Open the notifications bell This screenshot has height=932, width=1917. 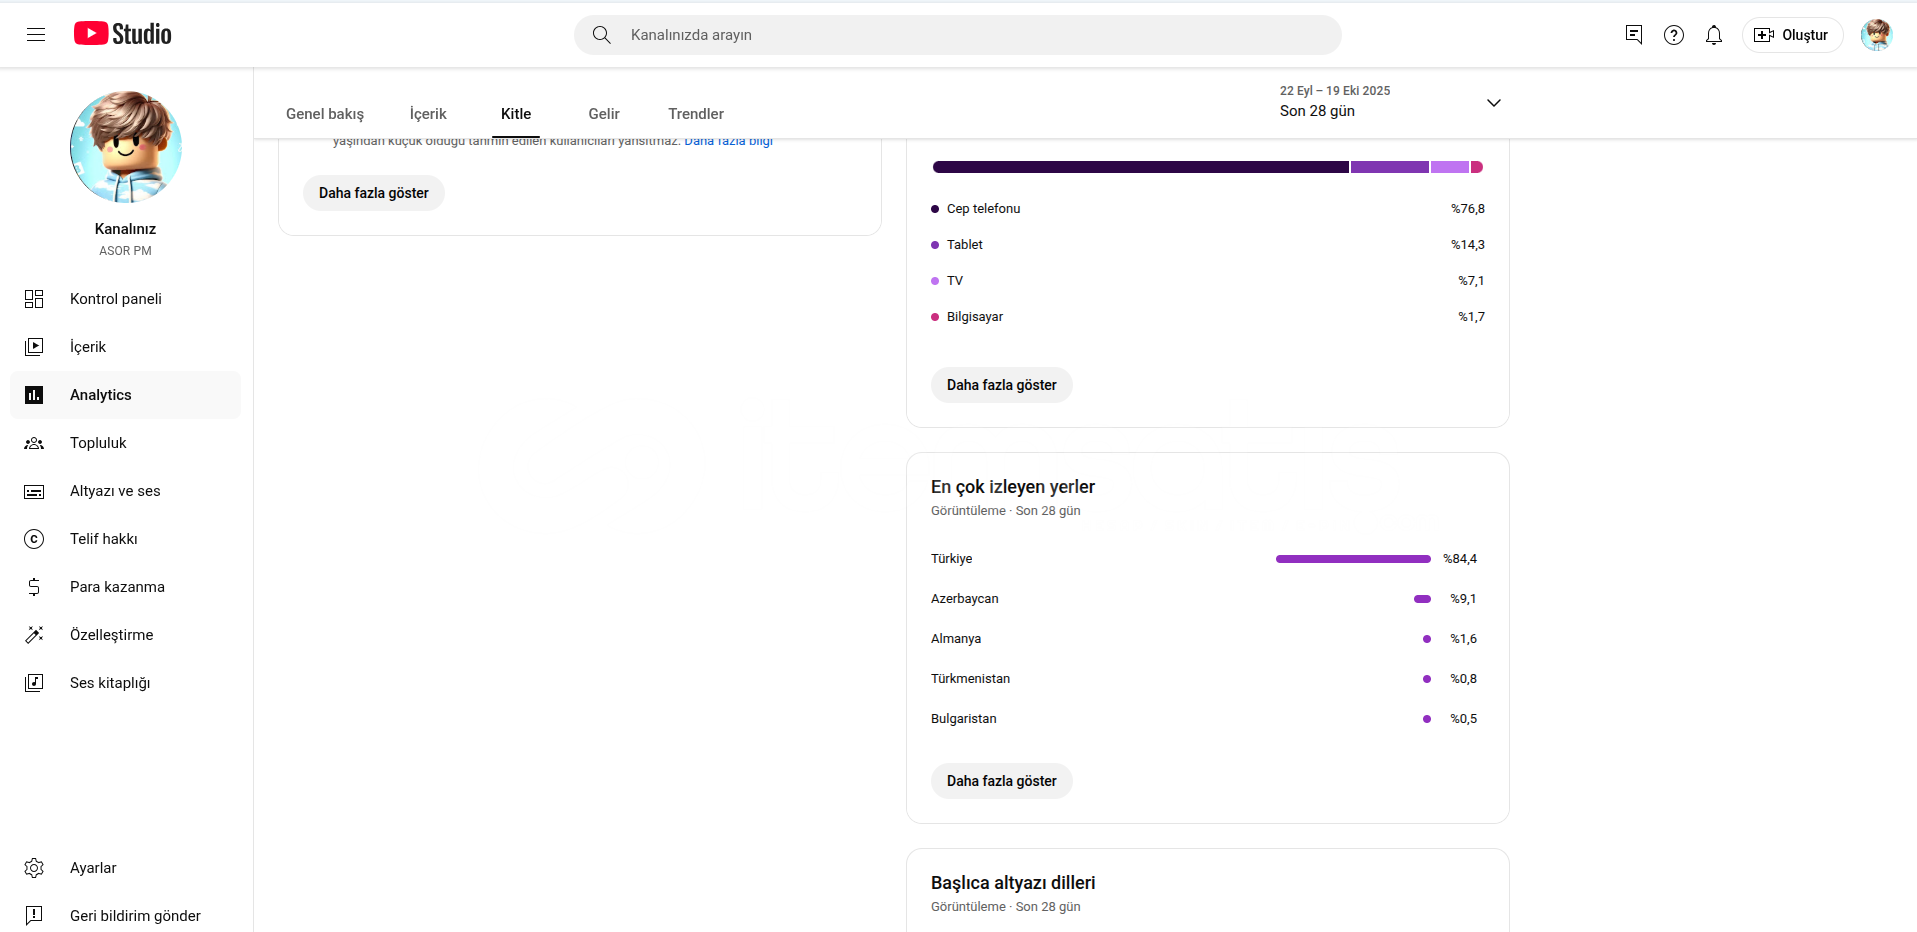pos(1713,35)
